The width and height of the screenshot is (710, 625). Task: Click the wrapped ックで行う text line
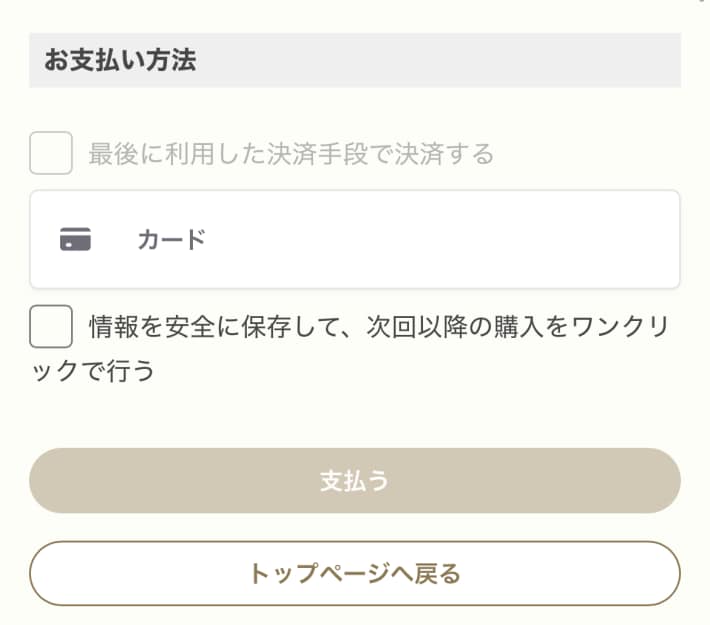tap(93, 371)
